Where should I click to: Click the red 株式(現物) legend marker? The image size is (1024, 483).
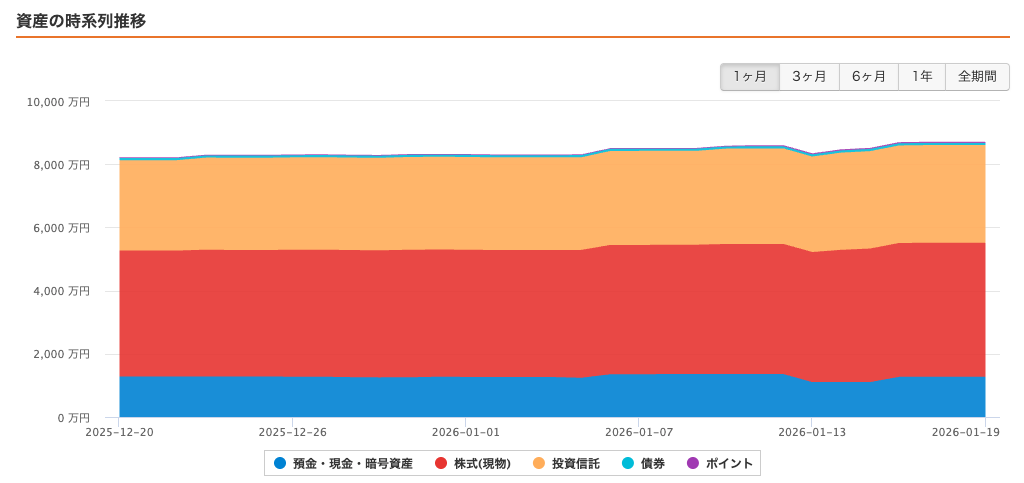[441, 464]
